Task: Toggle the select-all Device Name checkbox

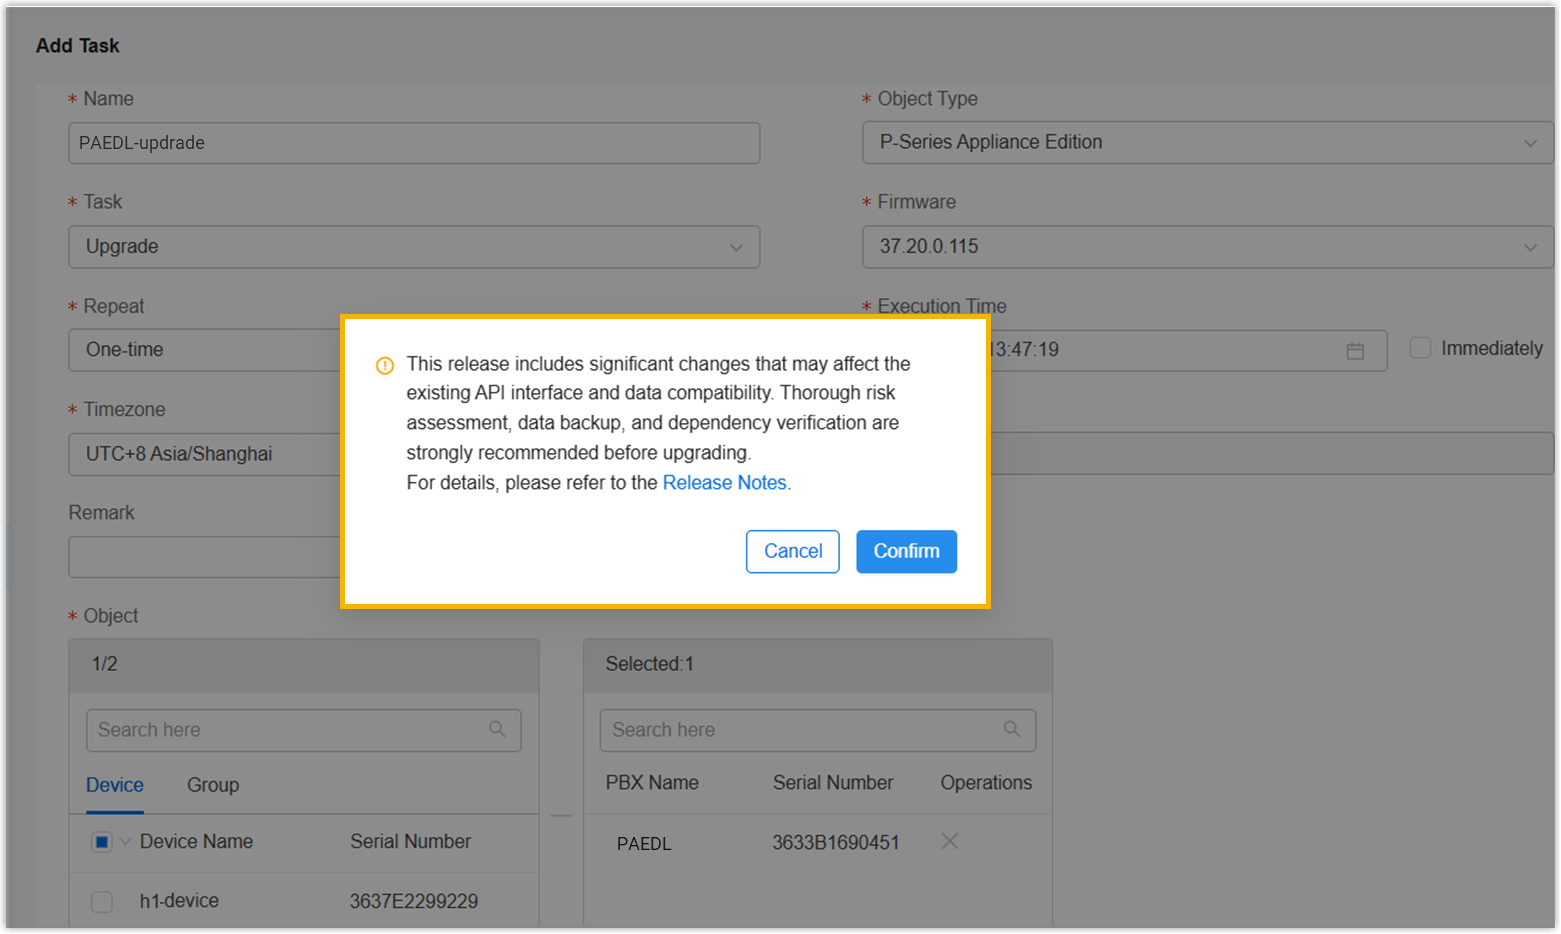Action: tap(102, 842)
